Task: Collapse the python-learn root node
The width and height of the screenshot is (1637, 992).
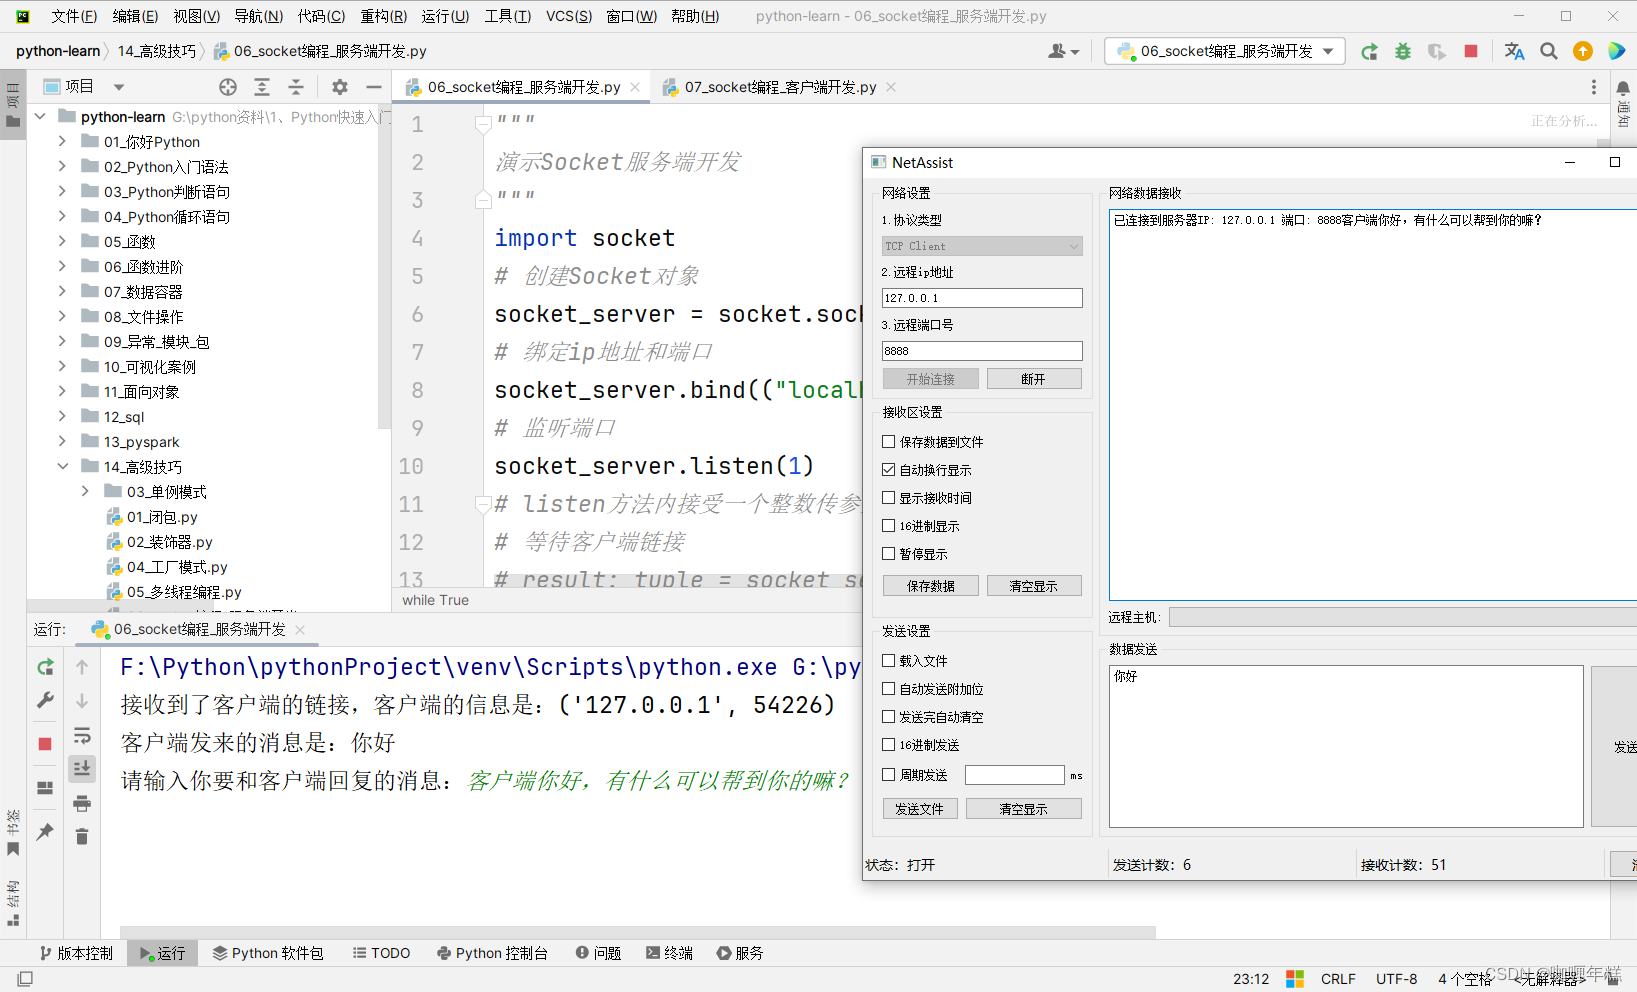Action: click(x=40, y=117)
